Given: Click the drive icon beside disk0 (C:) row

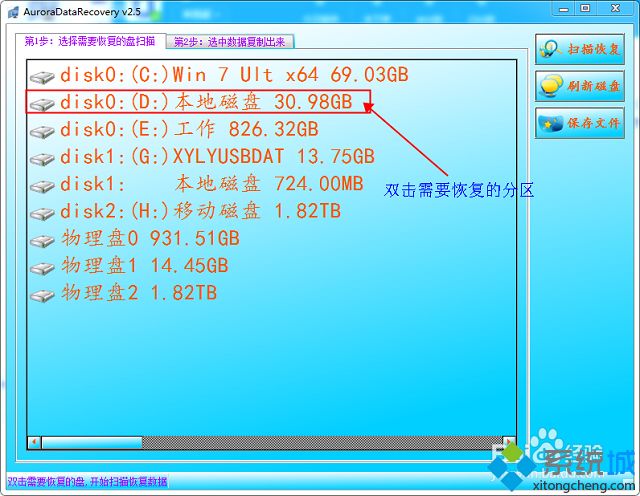Looking at the screenshot, I should pos(42,77).
